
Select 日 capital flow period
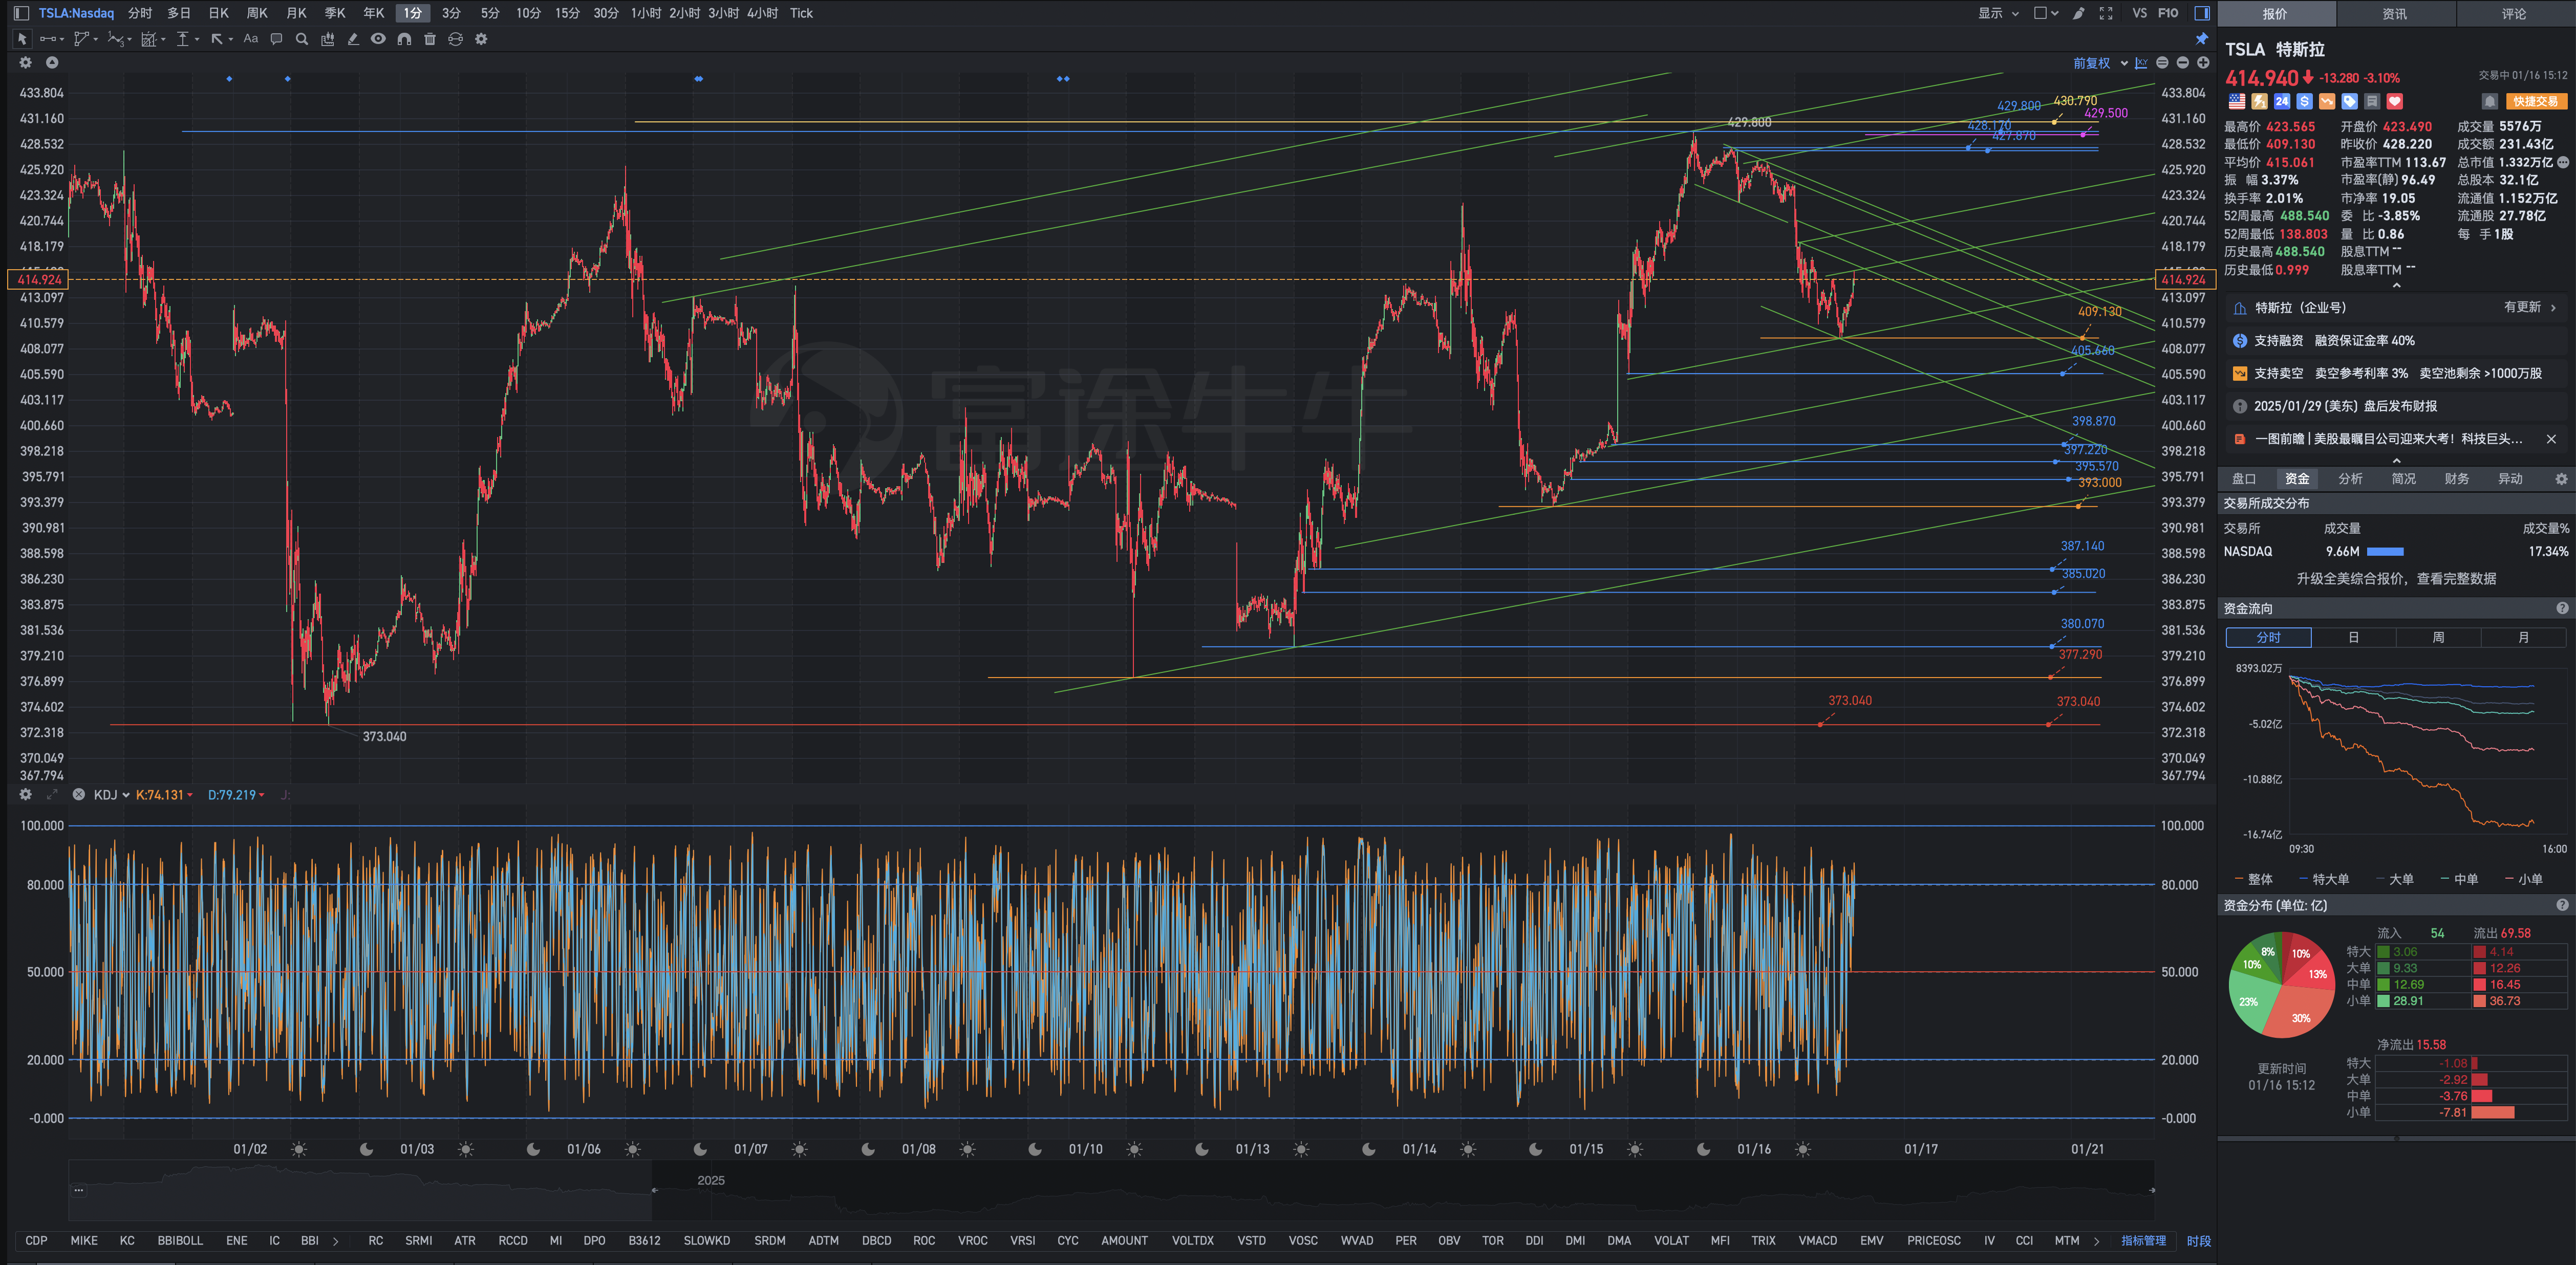point(2353,637)
